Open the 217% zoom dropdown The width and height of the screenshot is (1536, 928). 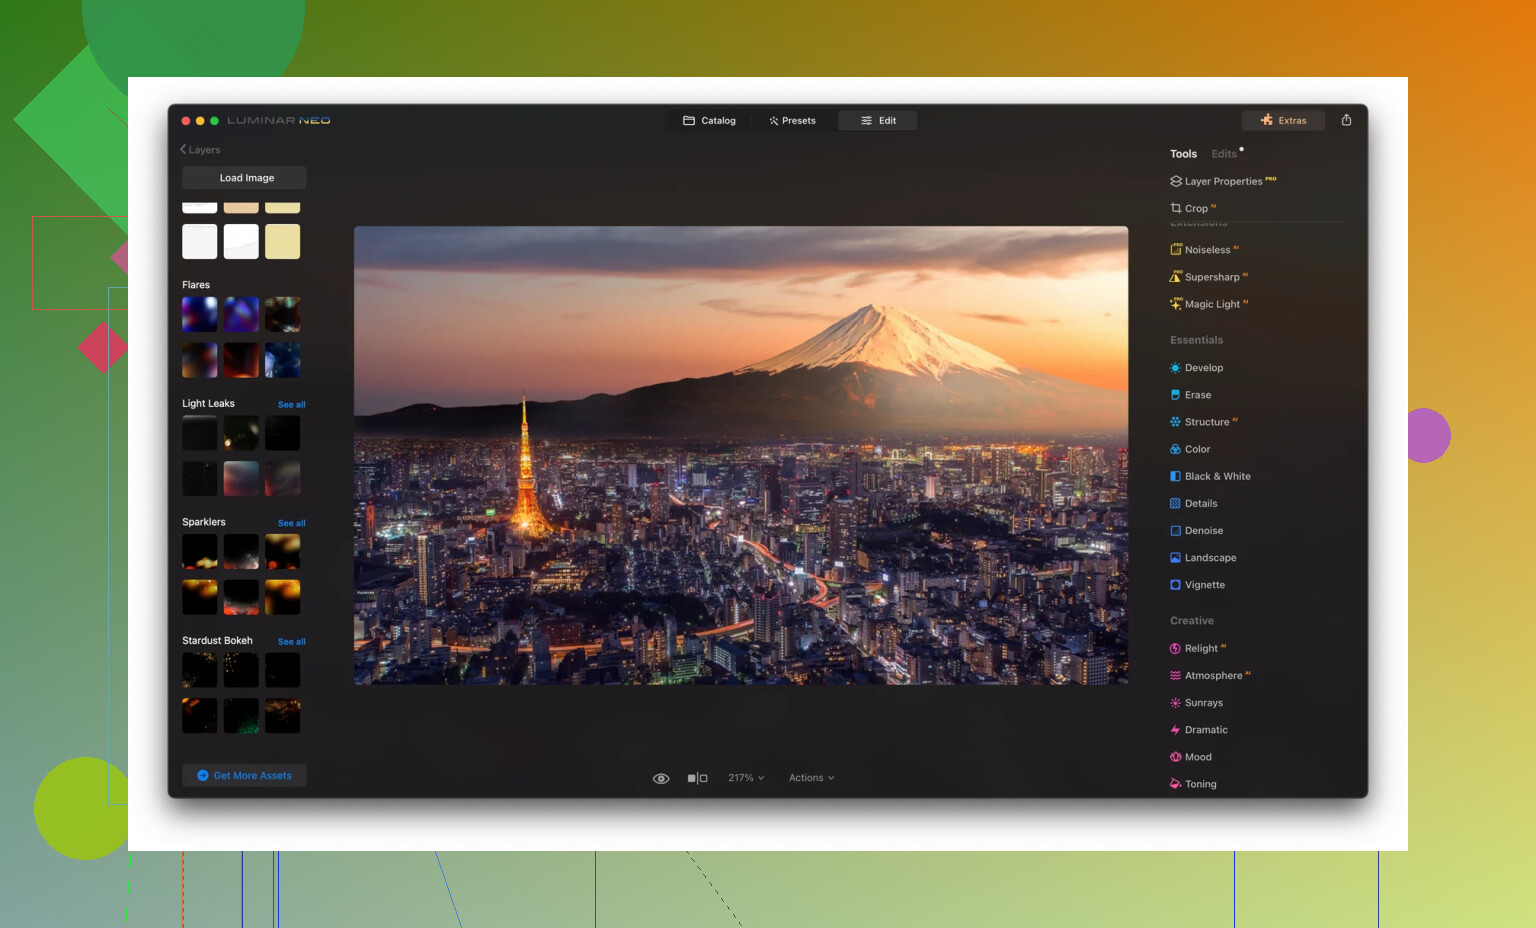tap(746, 778)
